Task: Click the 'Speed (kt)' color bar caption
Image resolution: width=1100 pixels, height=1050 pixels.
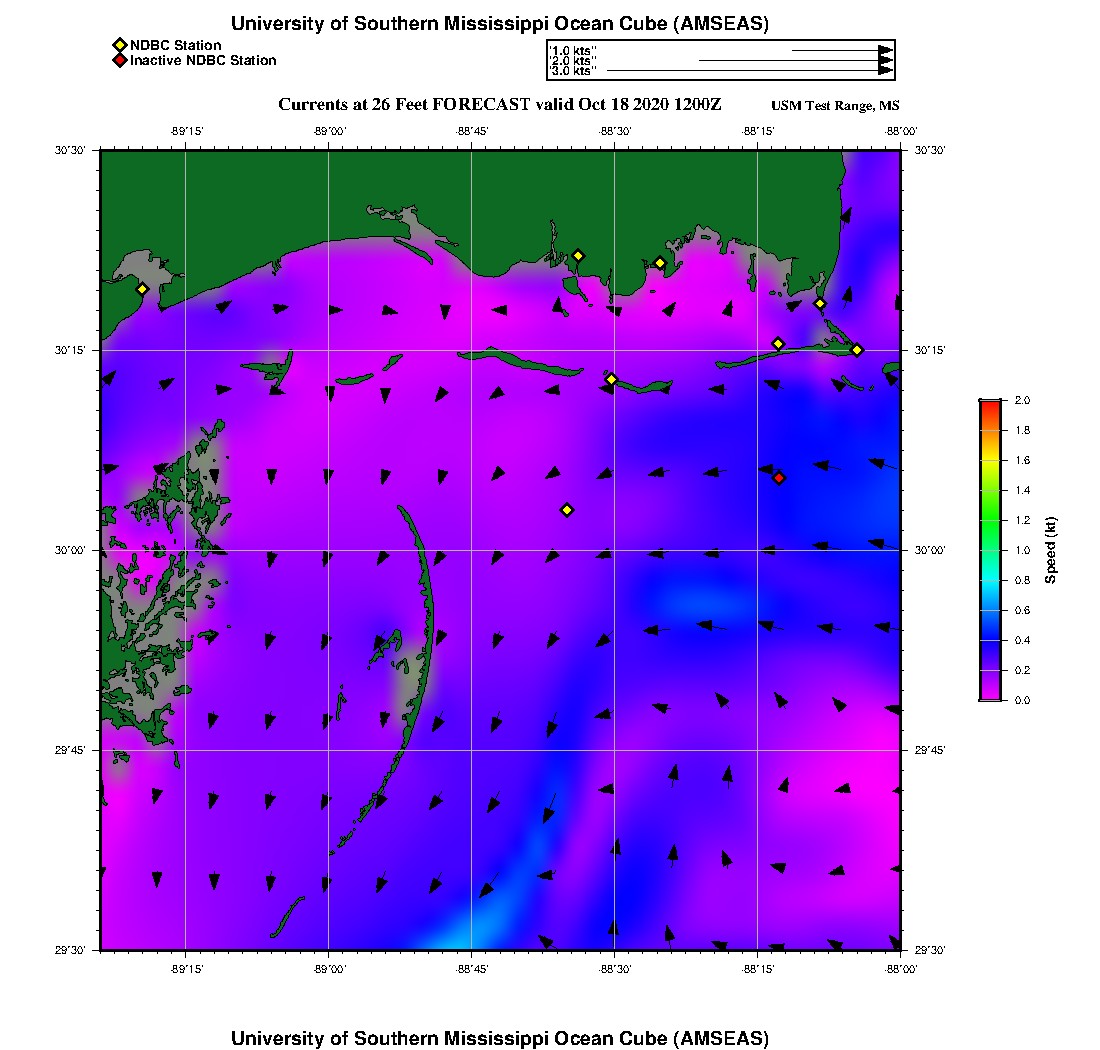Action: [x=1050, y=550]
